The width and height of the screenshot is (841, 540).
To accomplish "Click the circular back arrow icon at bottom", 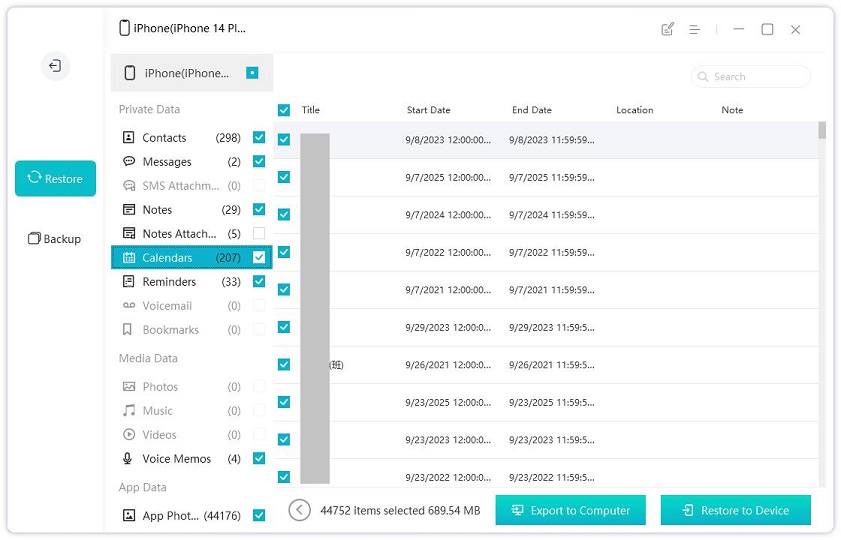I will click(299, 510).
